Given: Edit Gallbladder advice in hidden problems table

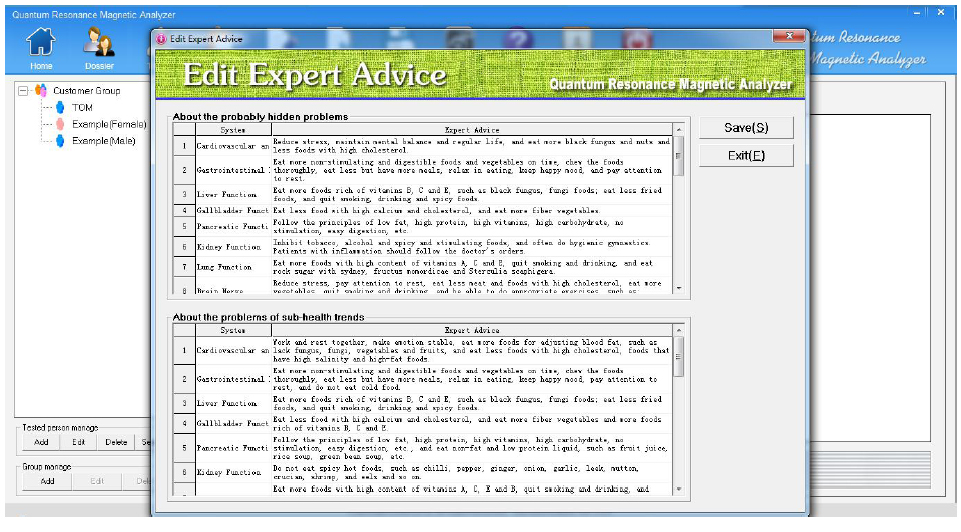Looking at the screenshot, I should tap(472, 211).
